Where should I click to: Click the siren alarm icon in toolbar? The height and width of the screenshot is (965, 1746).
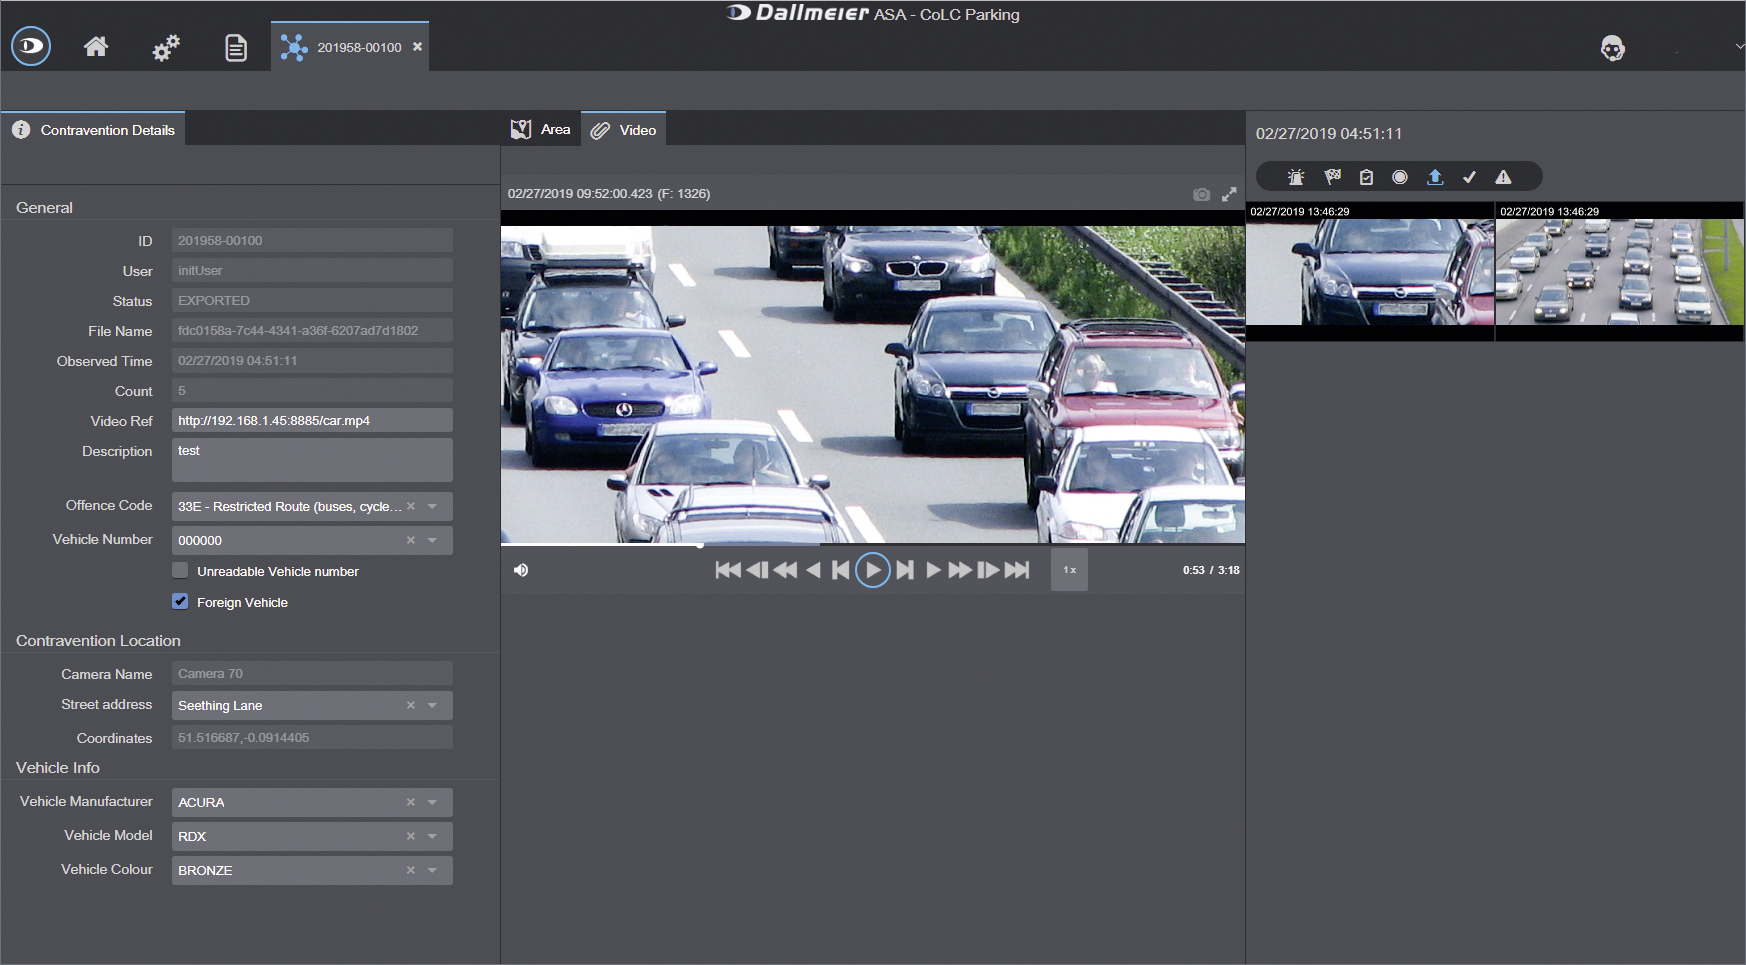tap(1296, 177)
